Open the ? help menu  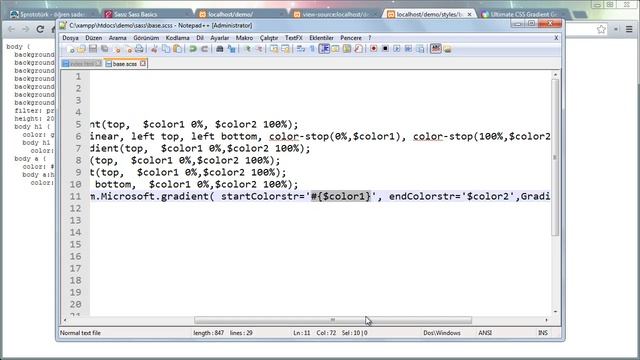(x=370, y=38)
